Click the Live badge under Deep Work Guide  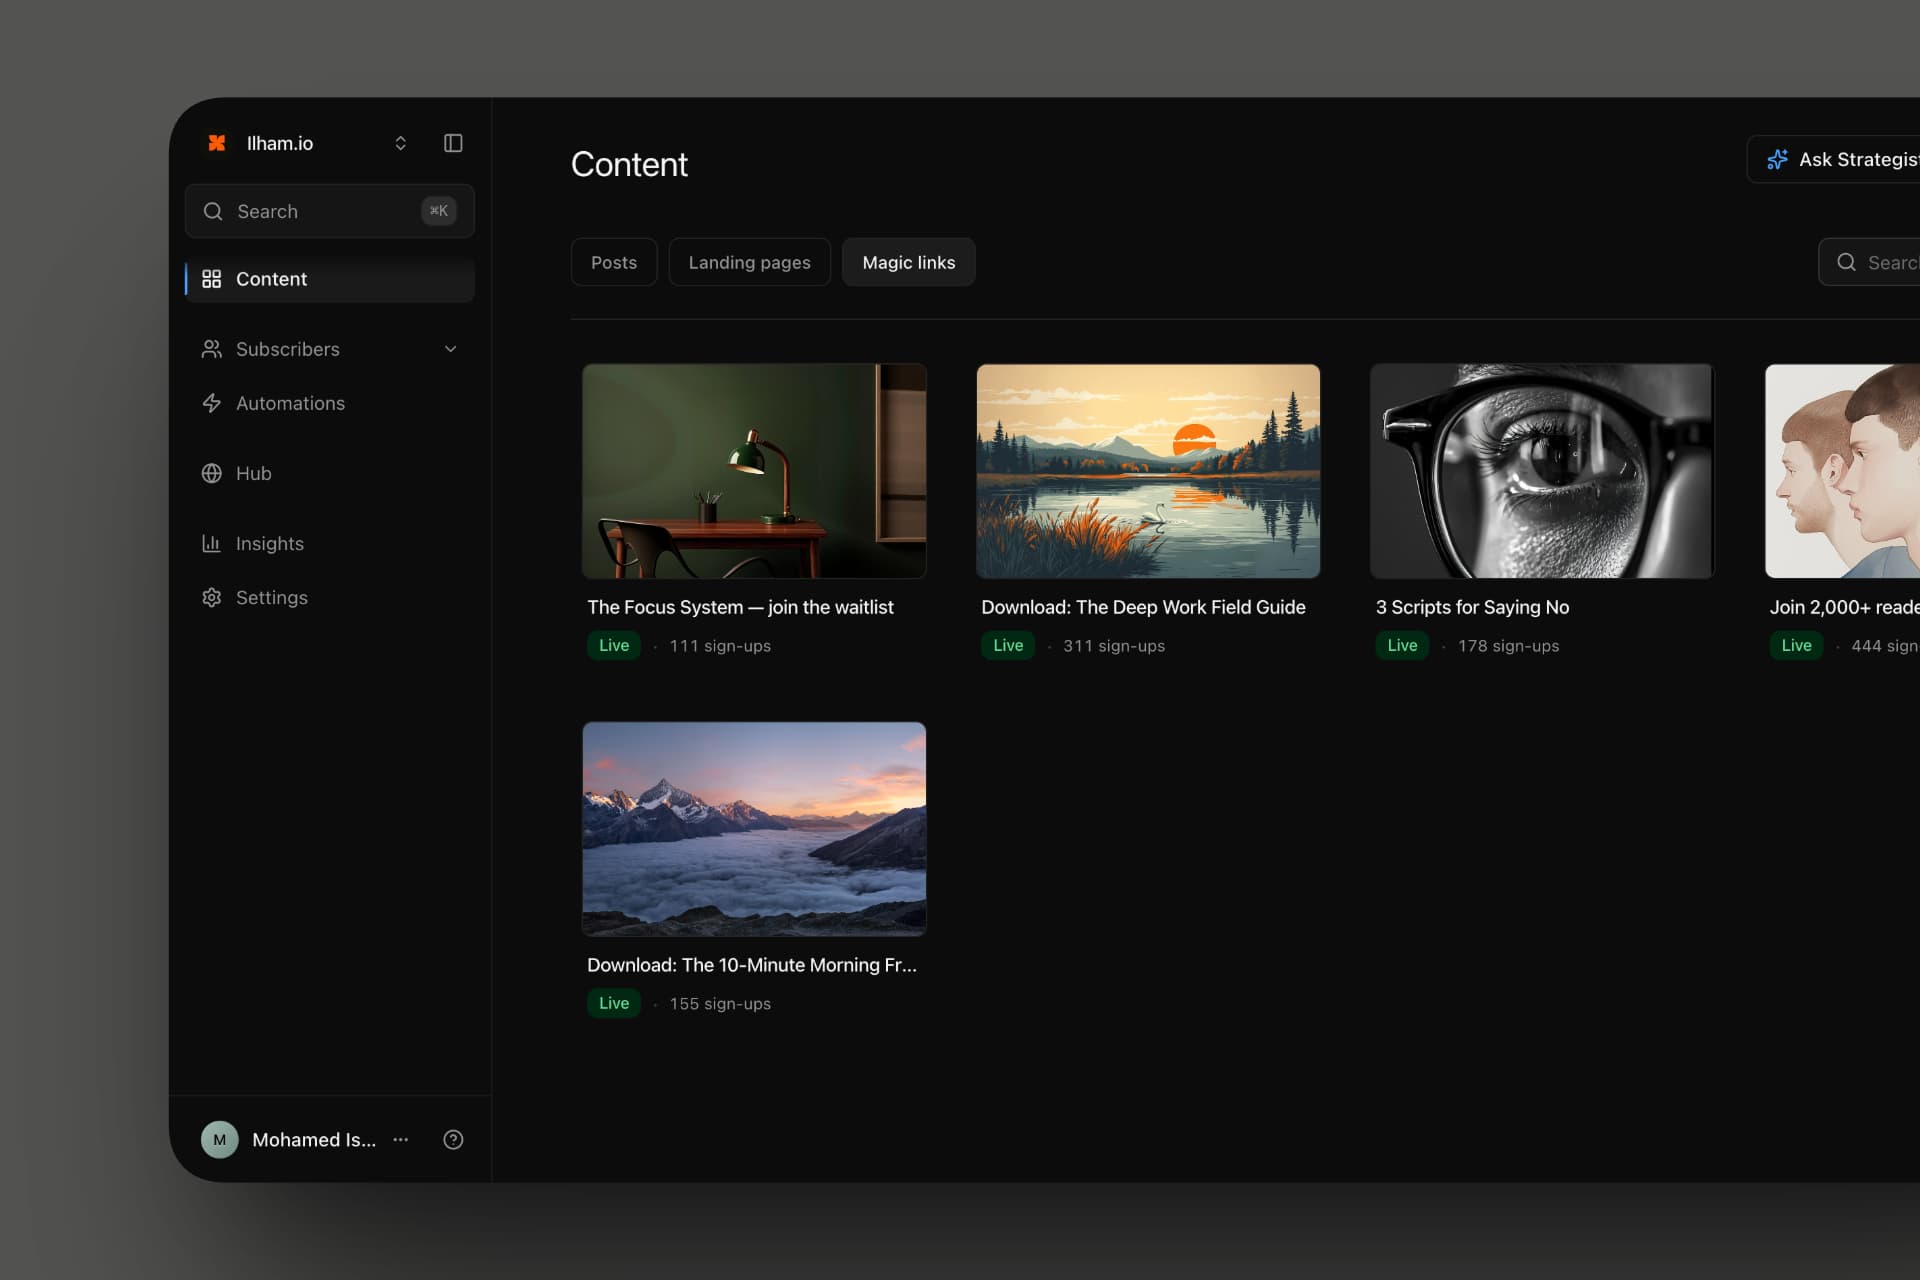click(x=1008, y=646)
